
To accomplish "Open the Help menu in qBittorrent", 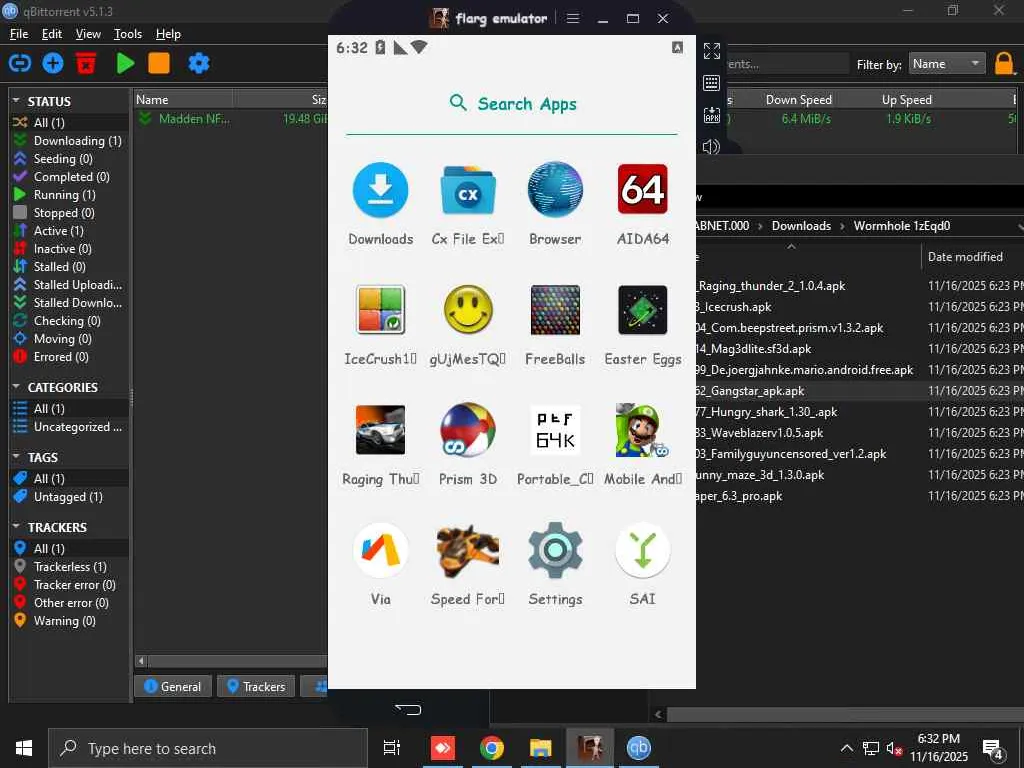I will 168,34.
